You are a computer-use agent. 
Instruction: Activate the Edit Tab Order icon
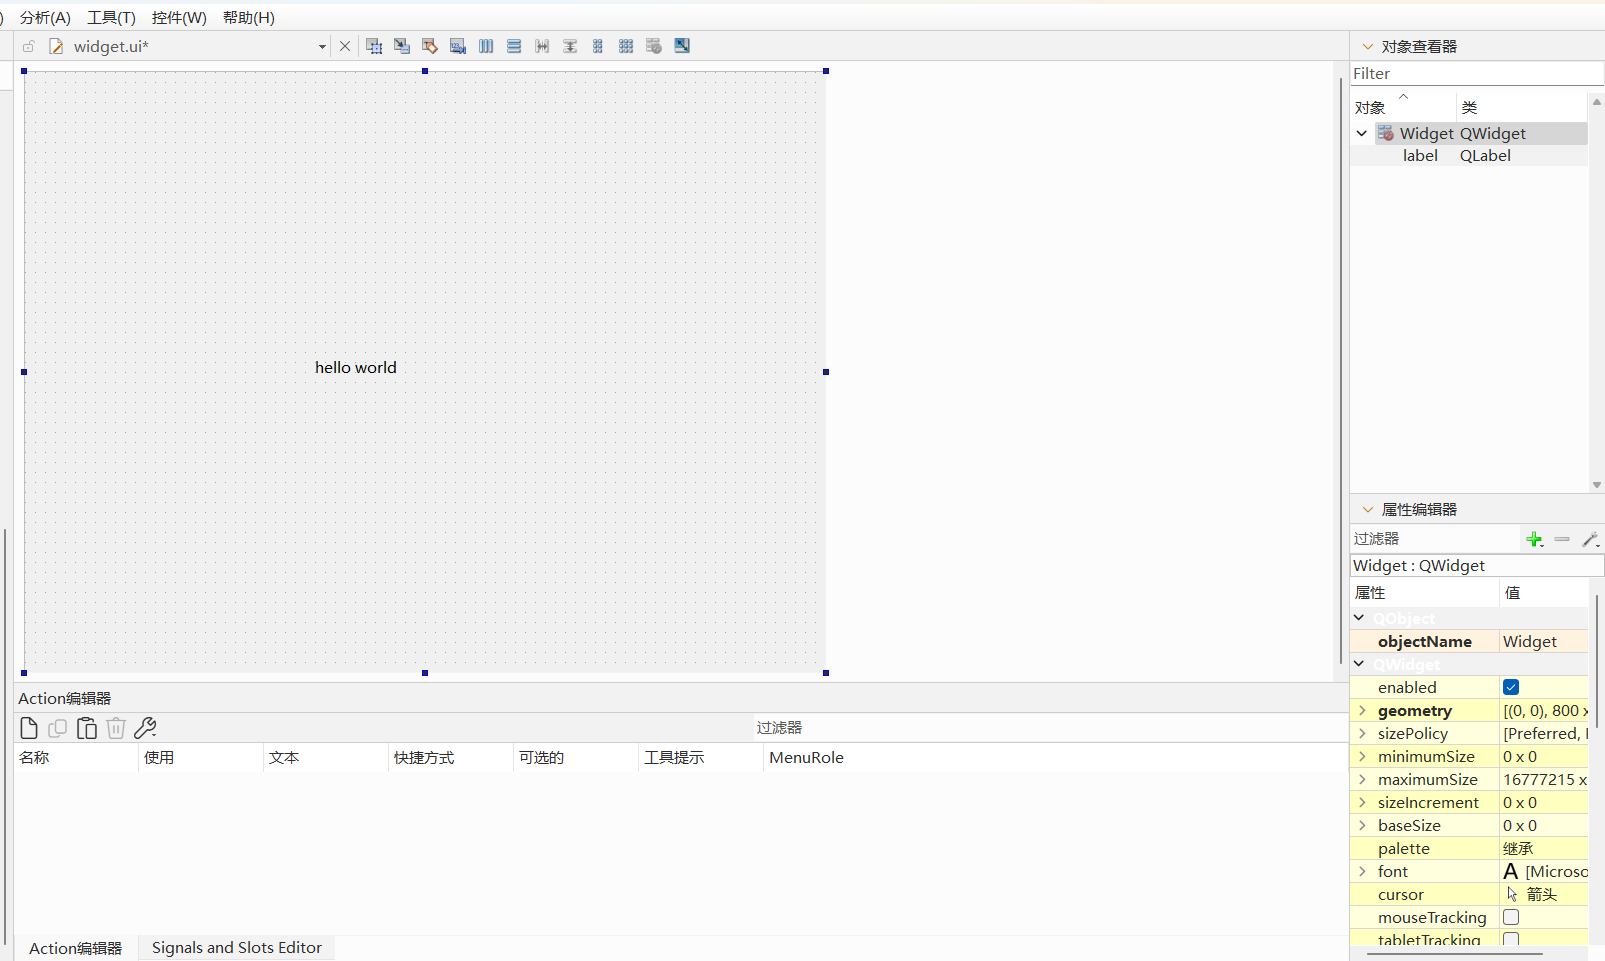tap(458, 46)
